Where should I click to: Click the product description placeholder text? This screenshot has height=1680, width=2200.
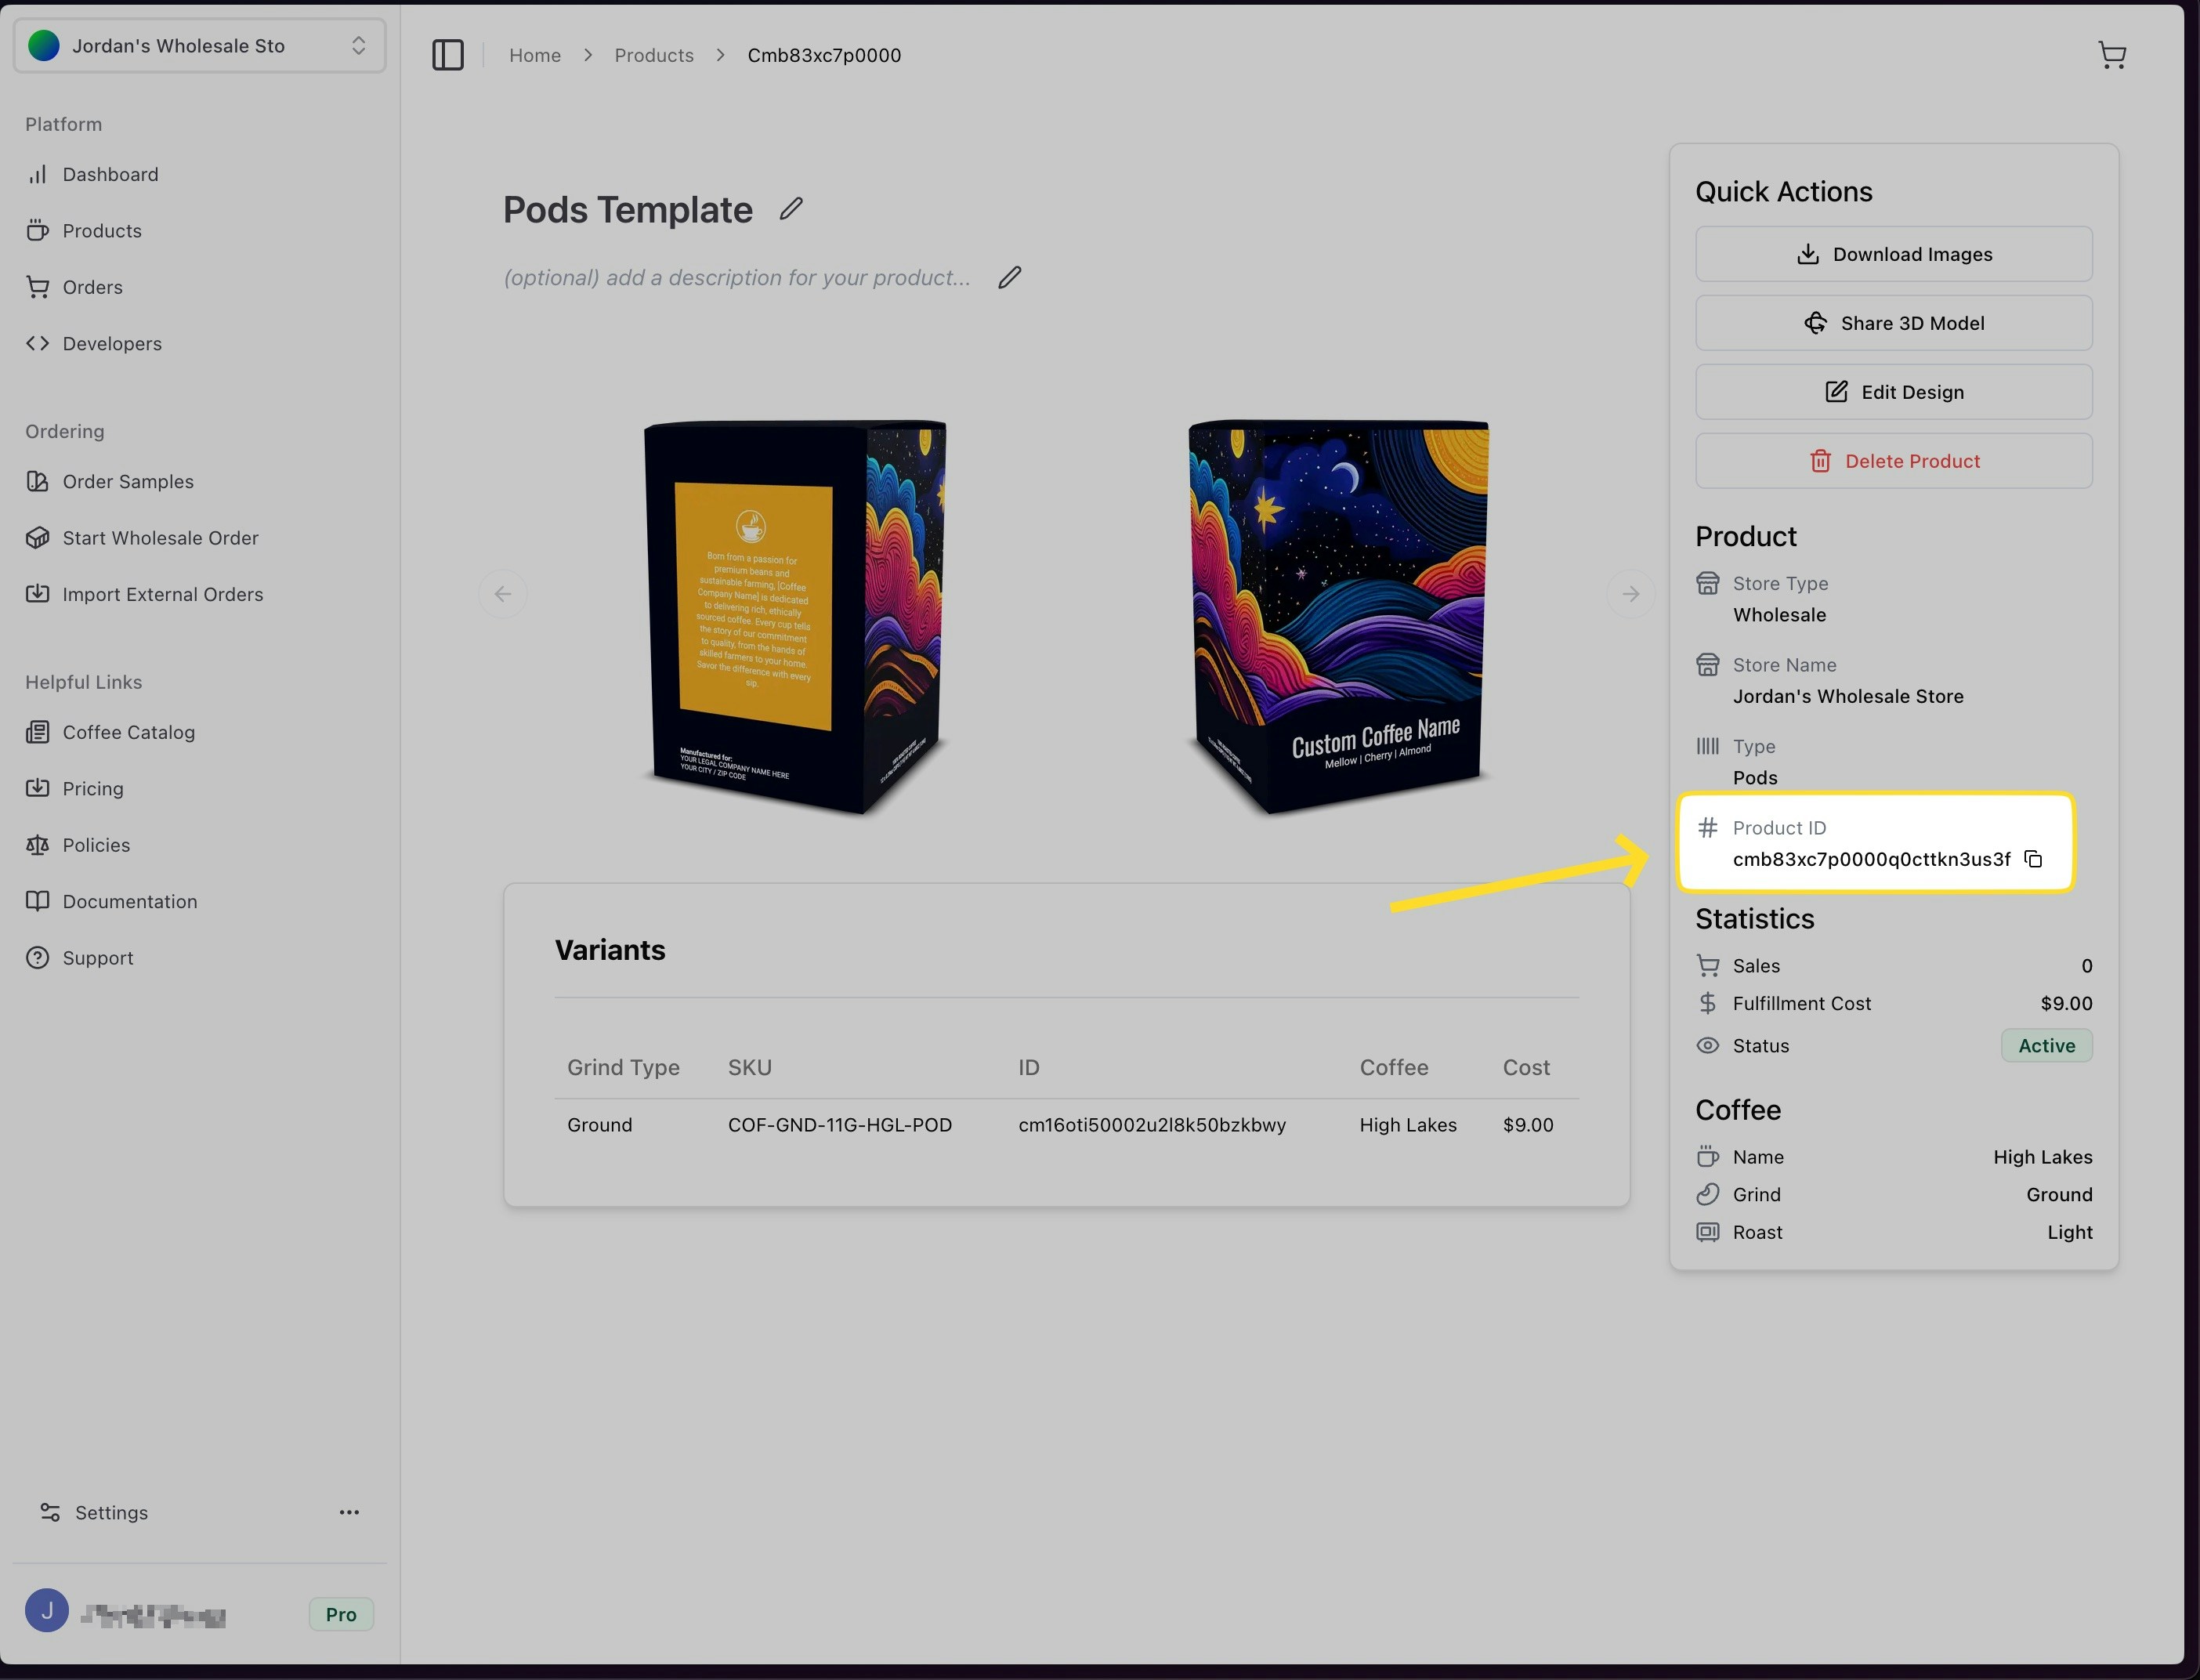coord(737,278)
